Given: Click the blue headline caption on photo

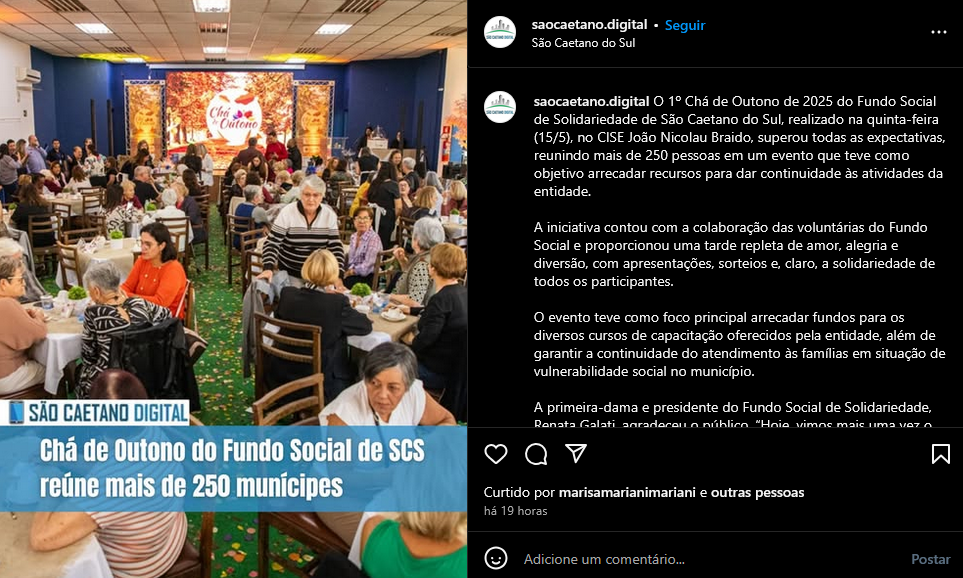Looking at the screenshot, I should [x=233, y=469].
